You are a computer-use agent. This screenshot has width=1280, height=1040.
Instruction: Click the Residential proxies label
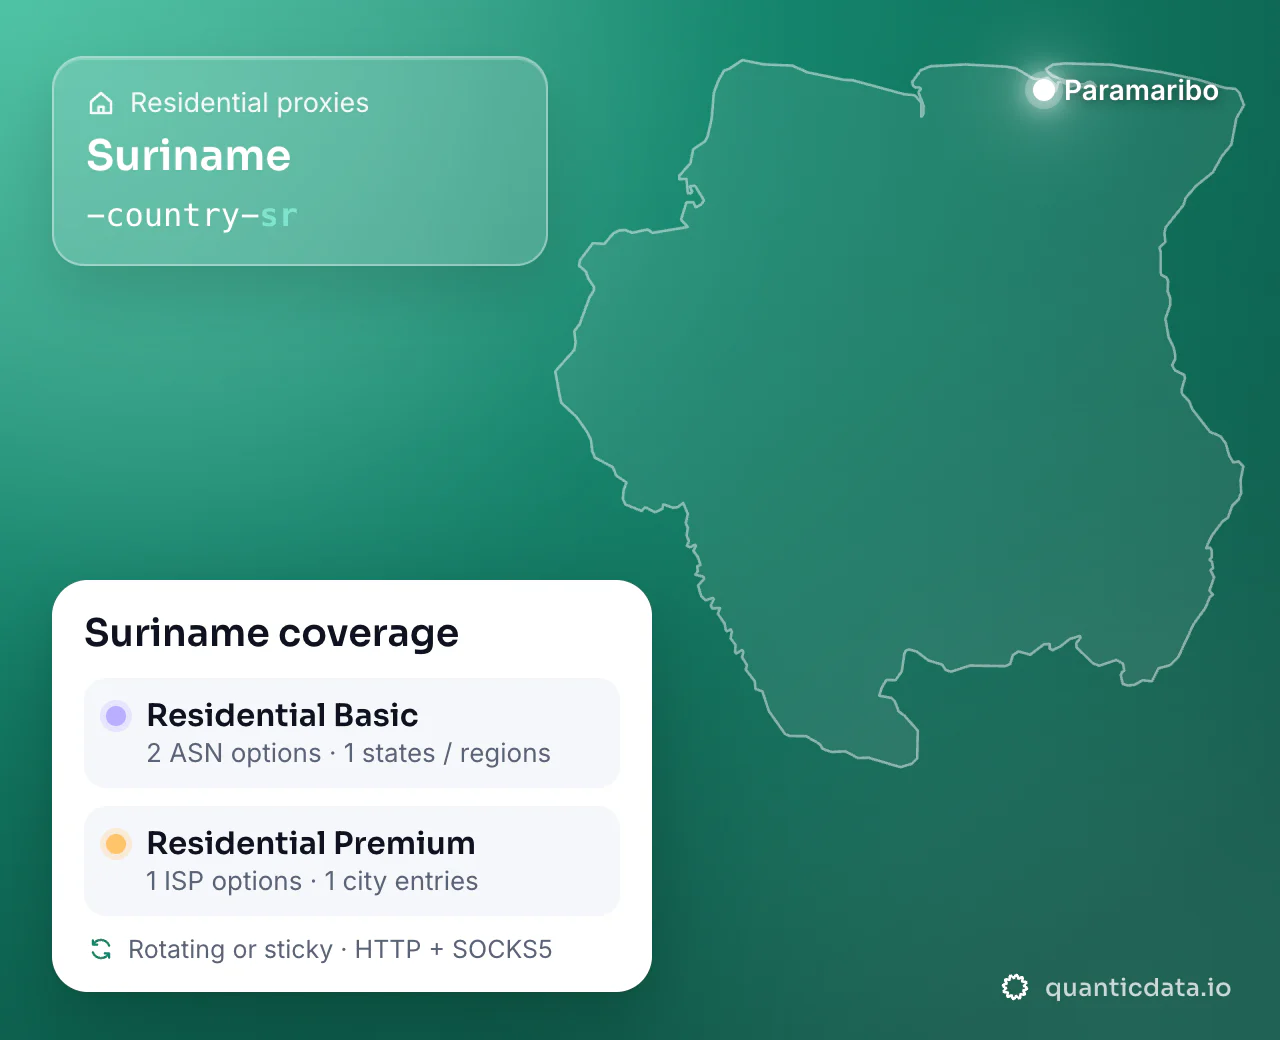coord(249,103)
